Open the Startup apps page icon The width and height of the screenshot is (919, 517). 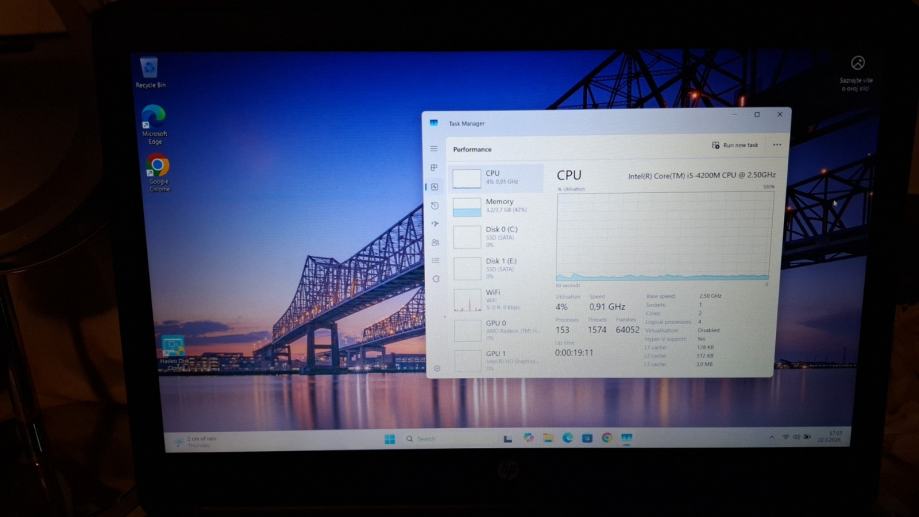tap(435, 224)
